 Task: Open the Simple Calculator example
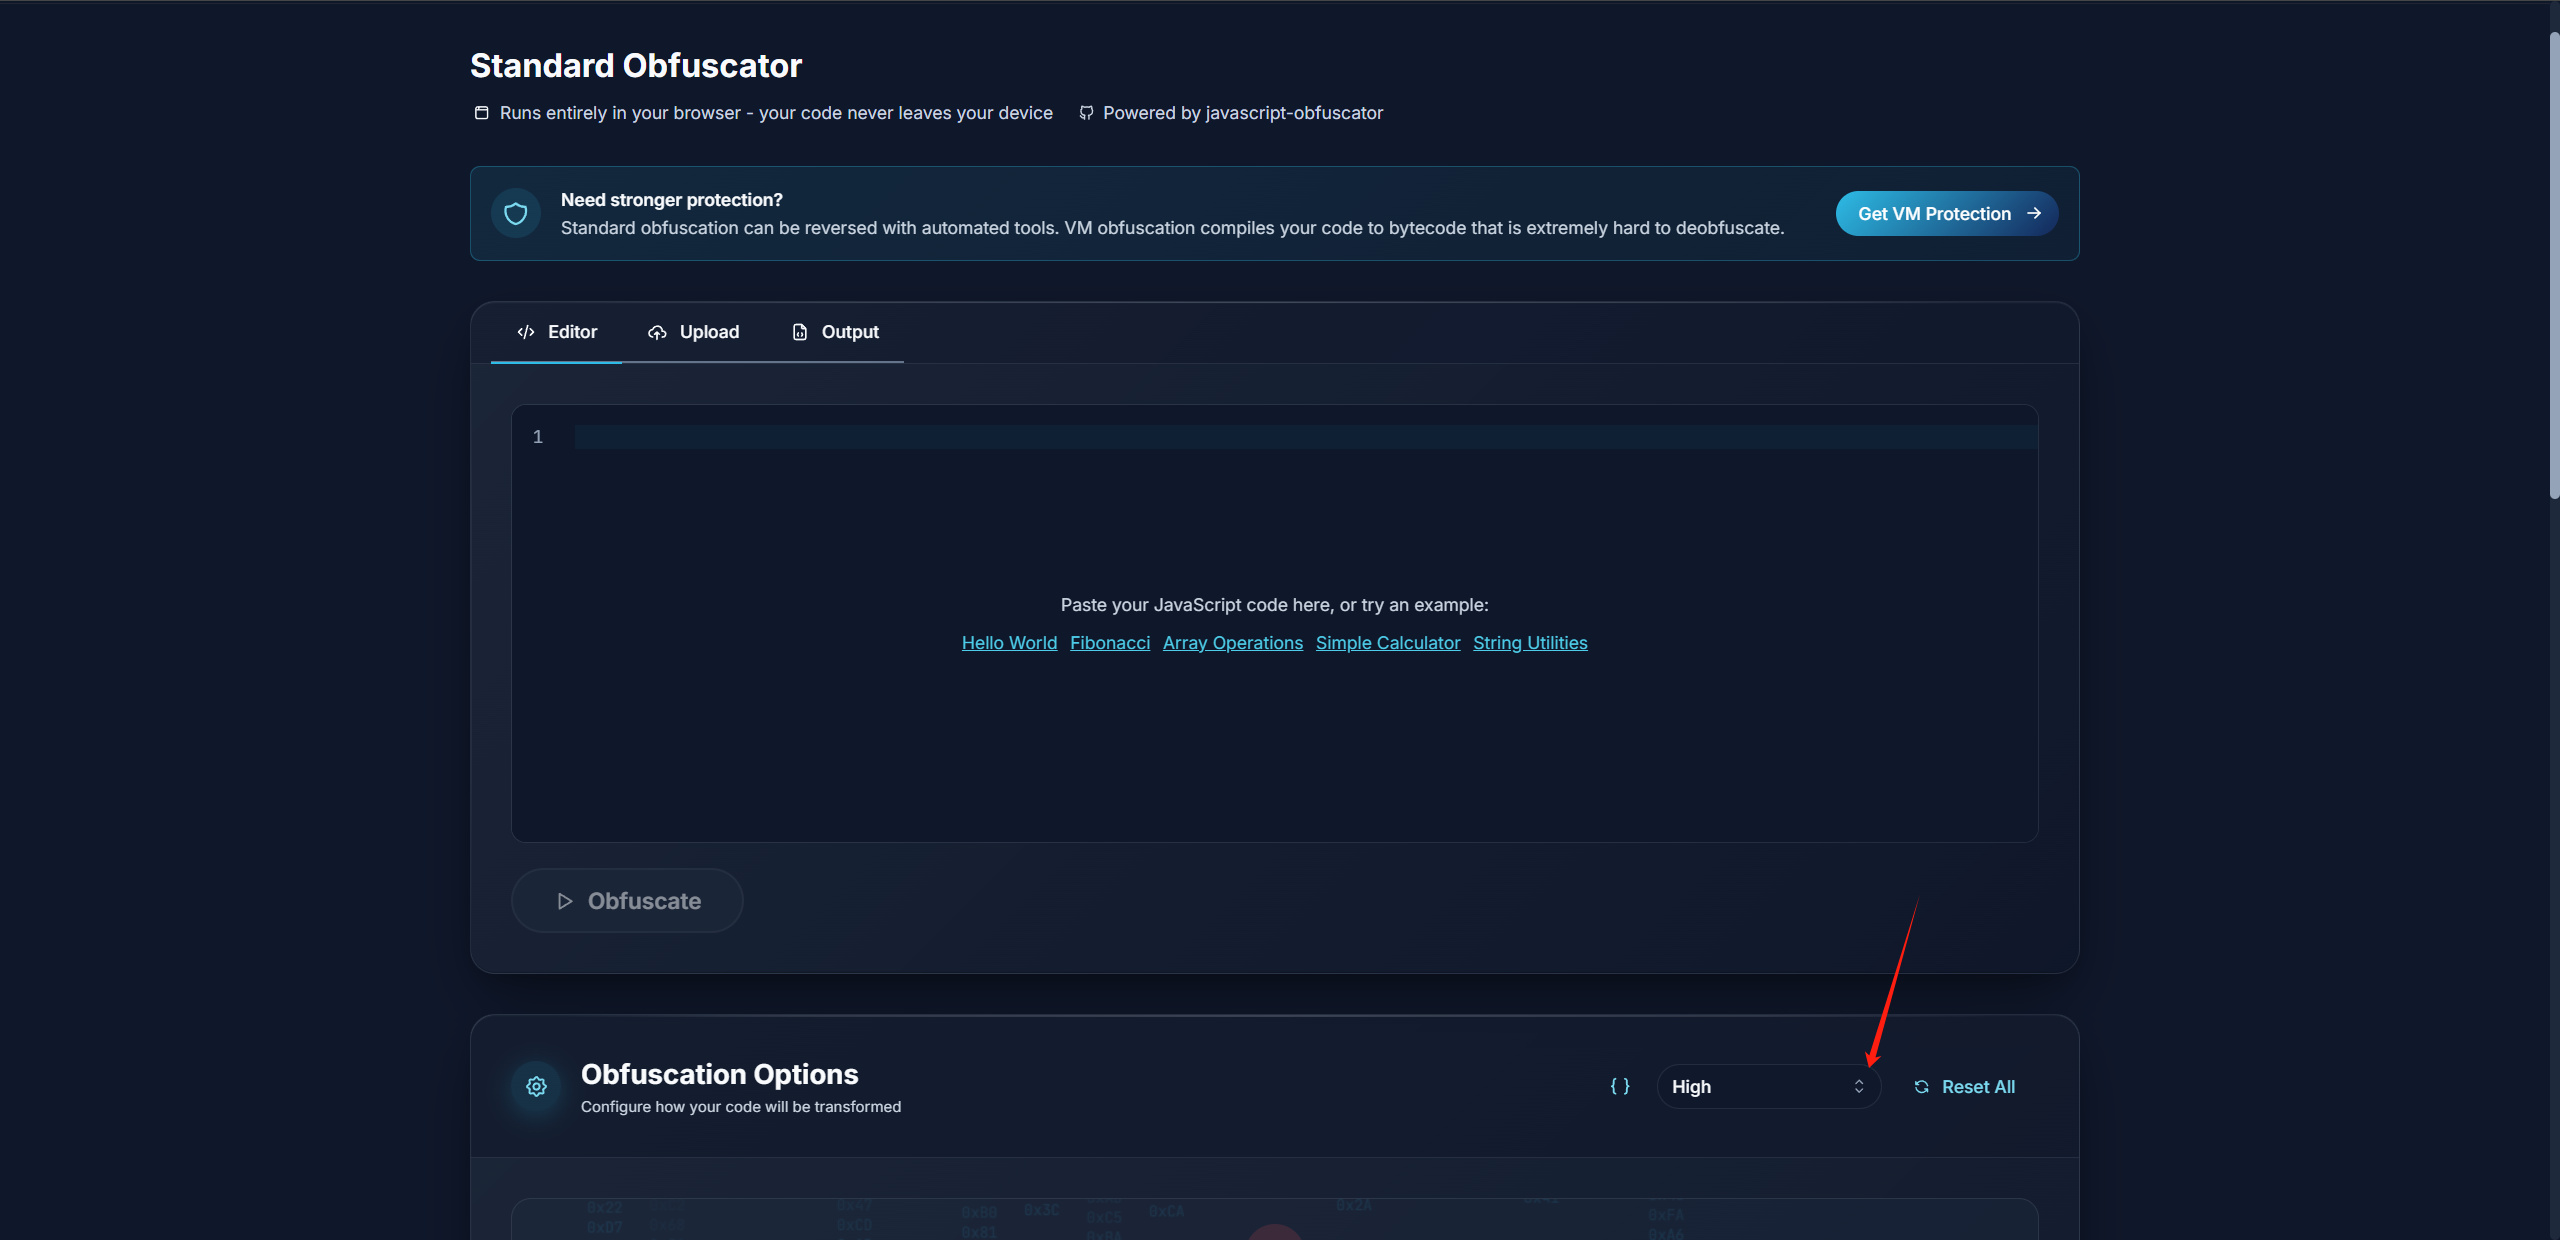[x=1387, y=643]
